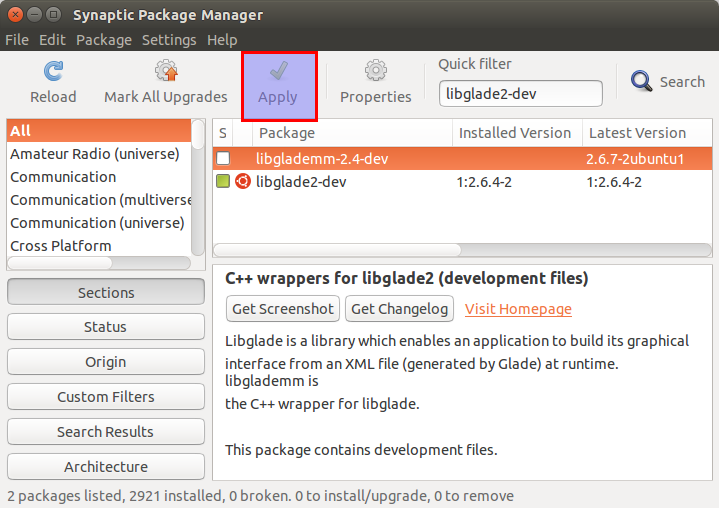Open the Package menu
The width and height of the screenshot is (719, 508).
click(104, 40)
